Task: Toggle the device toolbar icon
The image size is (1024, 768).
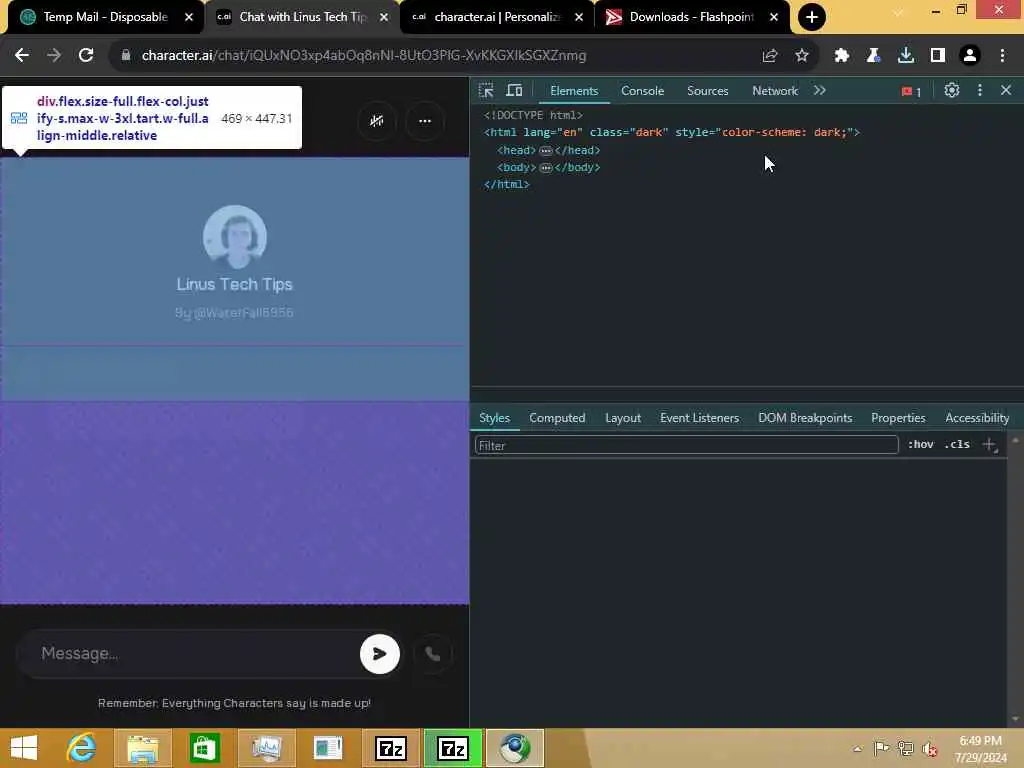Action: [x=515, y=91]
